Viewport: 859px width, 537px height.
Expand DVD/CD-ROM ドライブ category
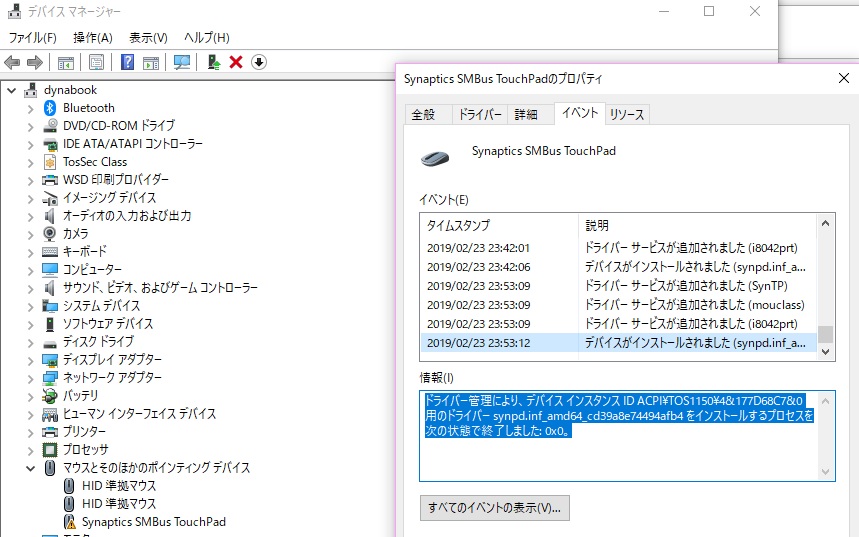(x=31, y=127)
